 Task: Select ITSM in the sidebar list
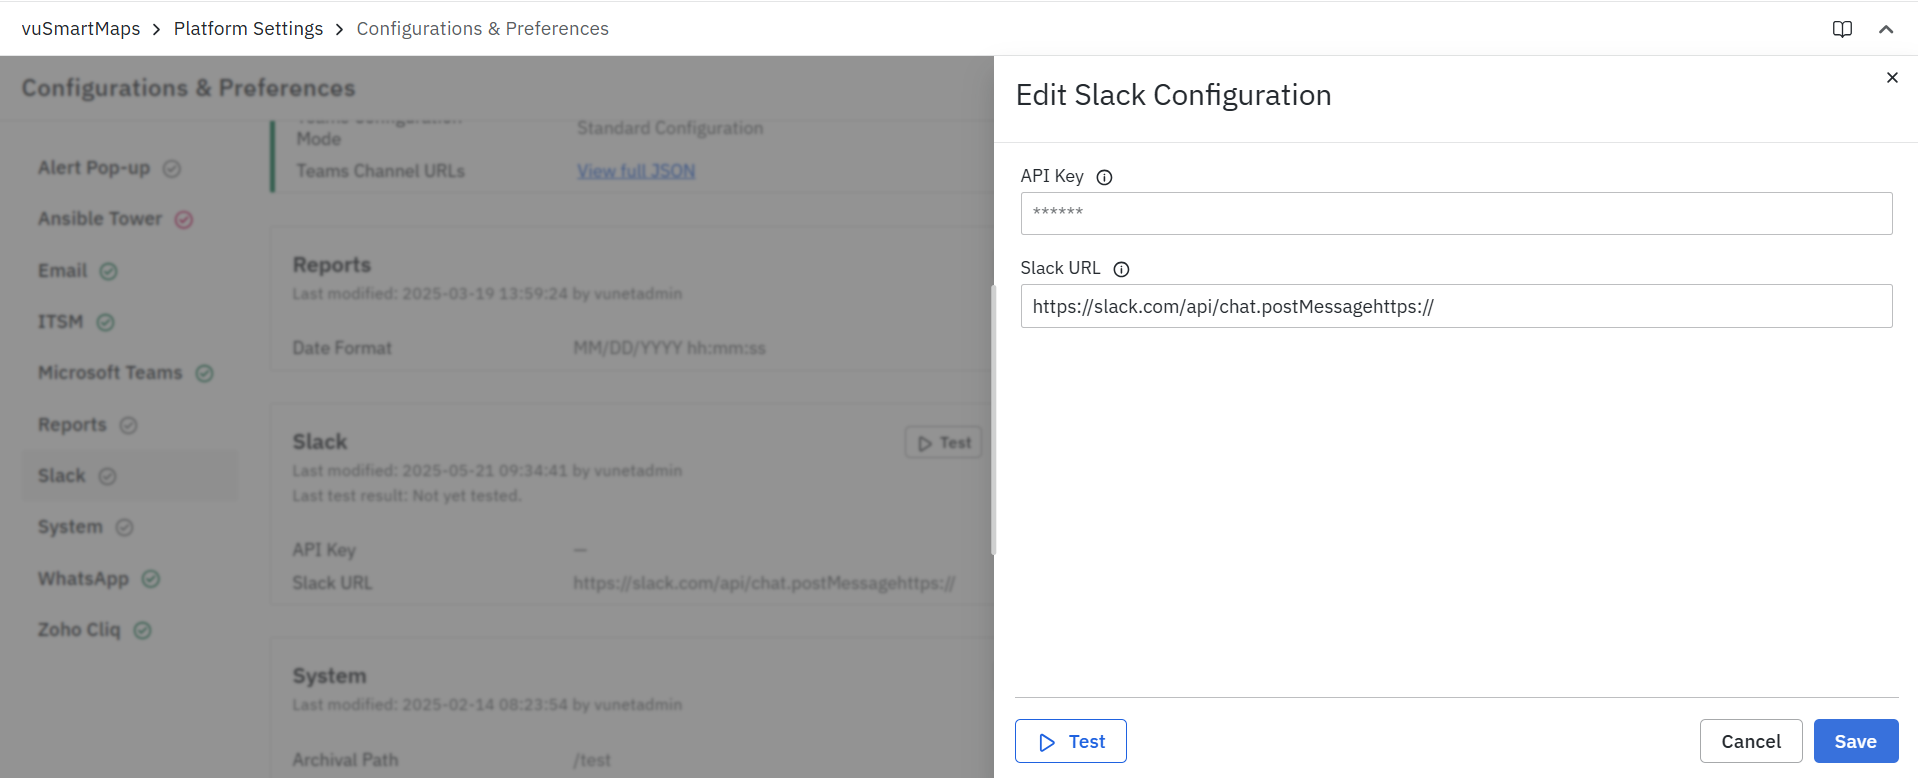(x=61, y=322)
